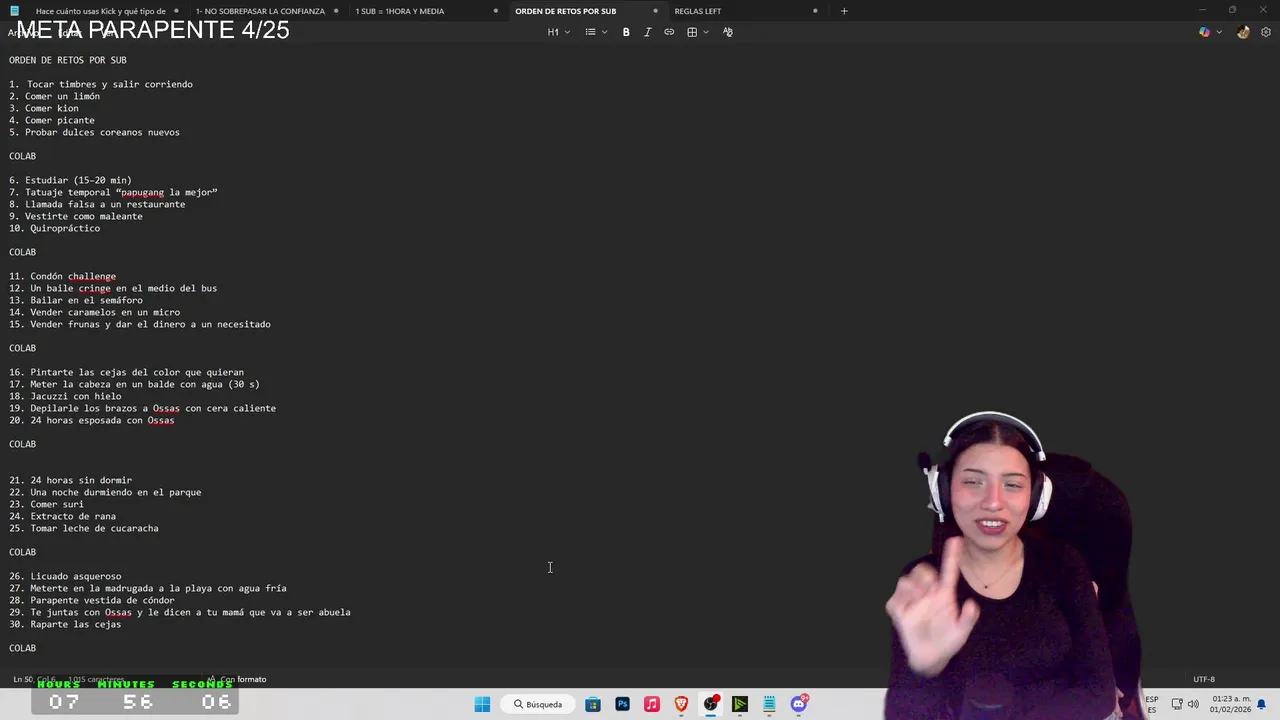Add a new Notepad tab with plus

click(844, 11)
